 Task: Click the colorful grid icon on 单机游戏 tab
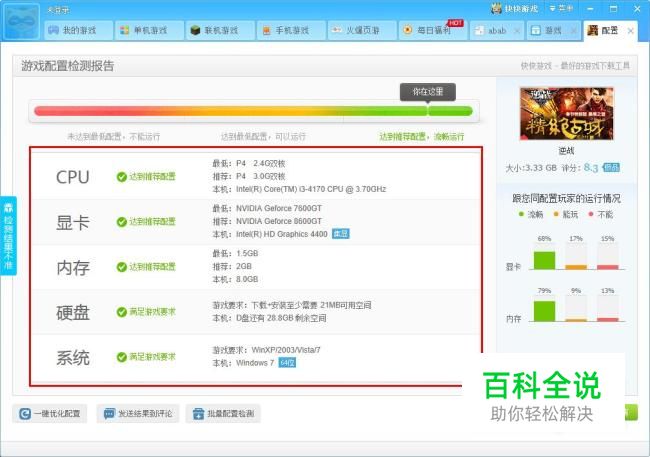[x=124, y=30]
